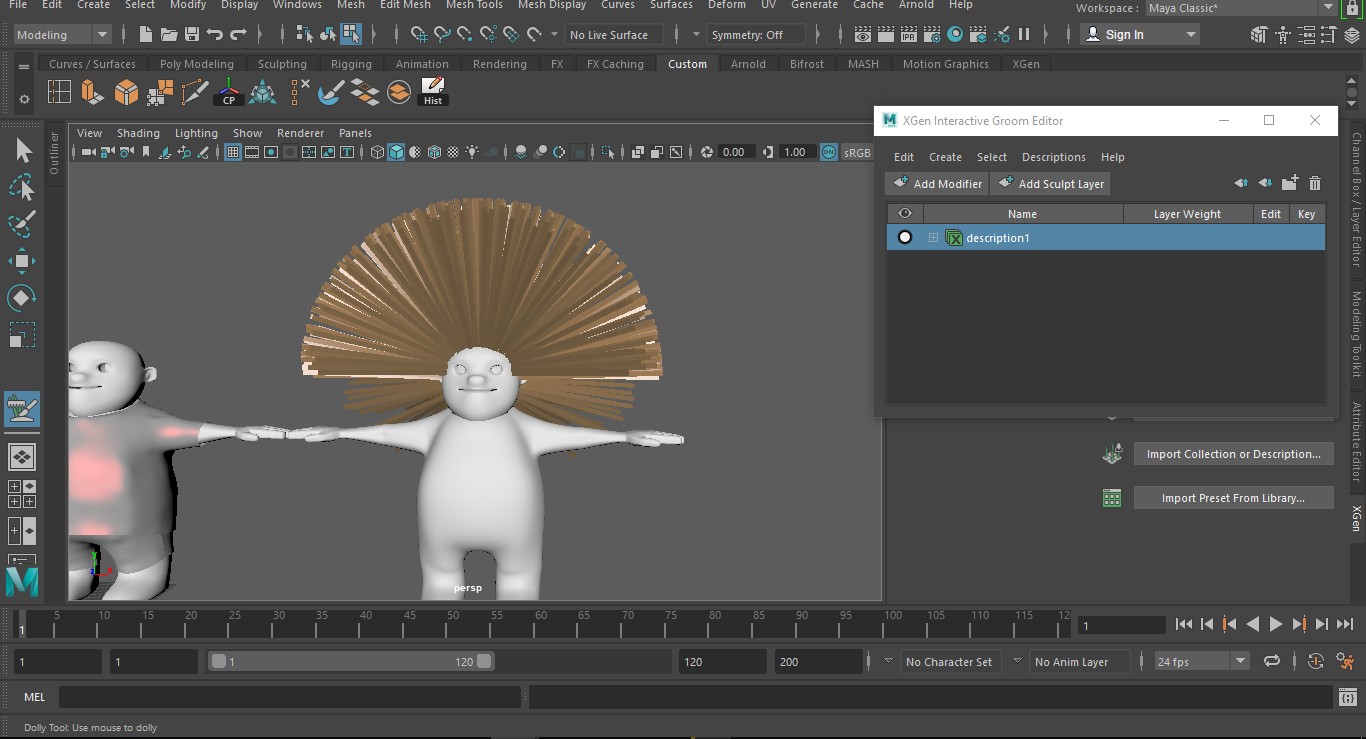The height and width of the screenshot is (739, 1366).
Task: Expand the description1 tree item
Action: 933,238
